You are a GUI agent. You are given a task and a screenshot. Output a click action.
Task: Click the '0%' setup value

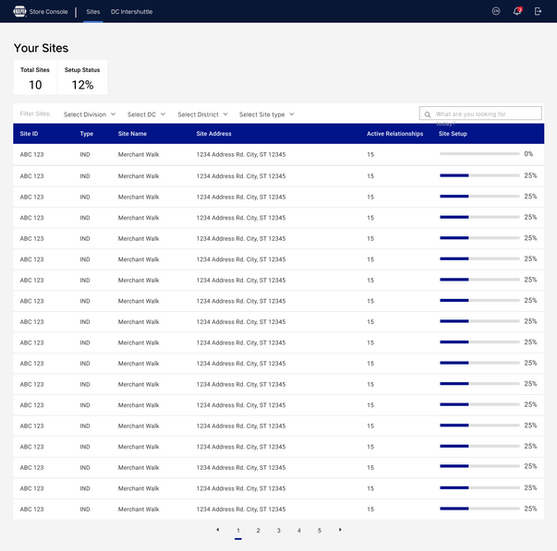pyautogui.click(x=529, y=154)
